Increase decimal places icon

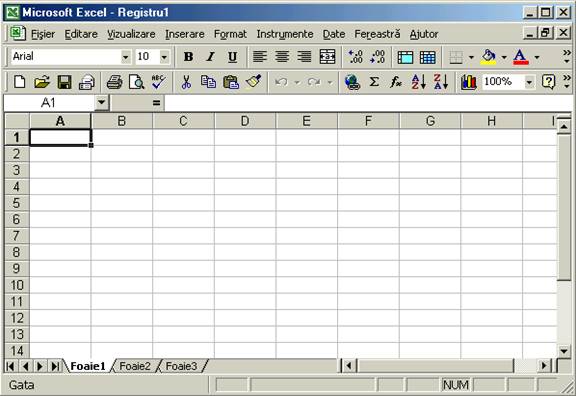coord(355,57)
